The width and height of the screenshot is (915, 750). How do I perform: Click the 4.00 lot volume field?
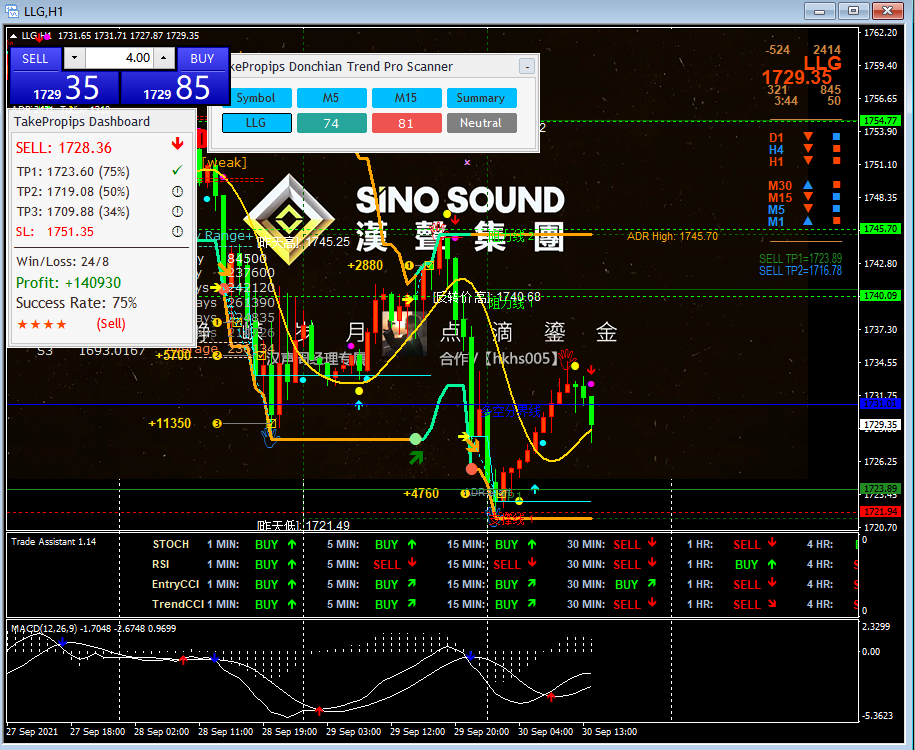(x=119, y=58)
